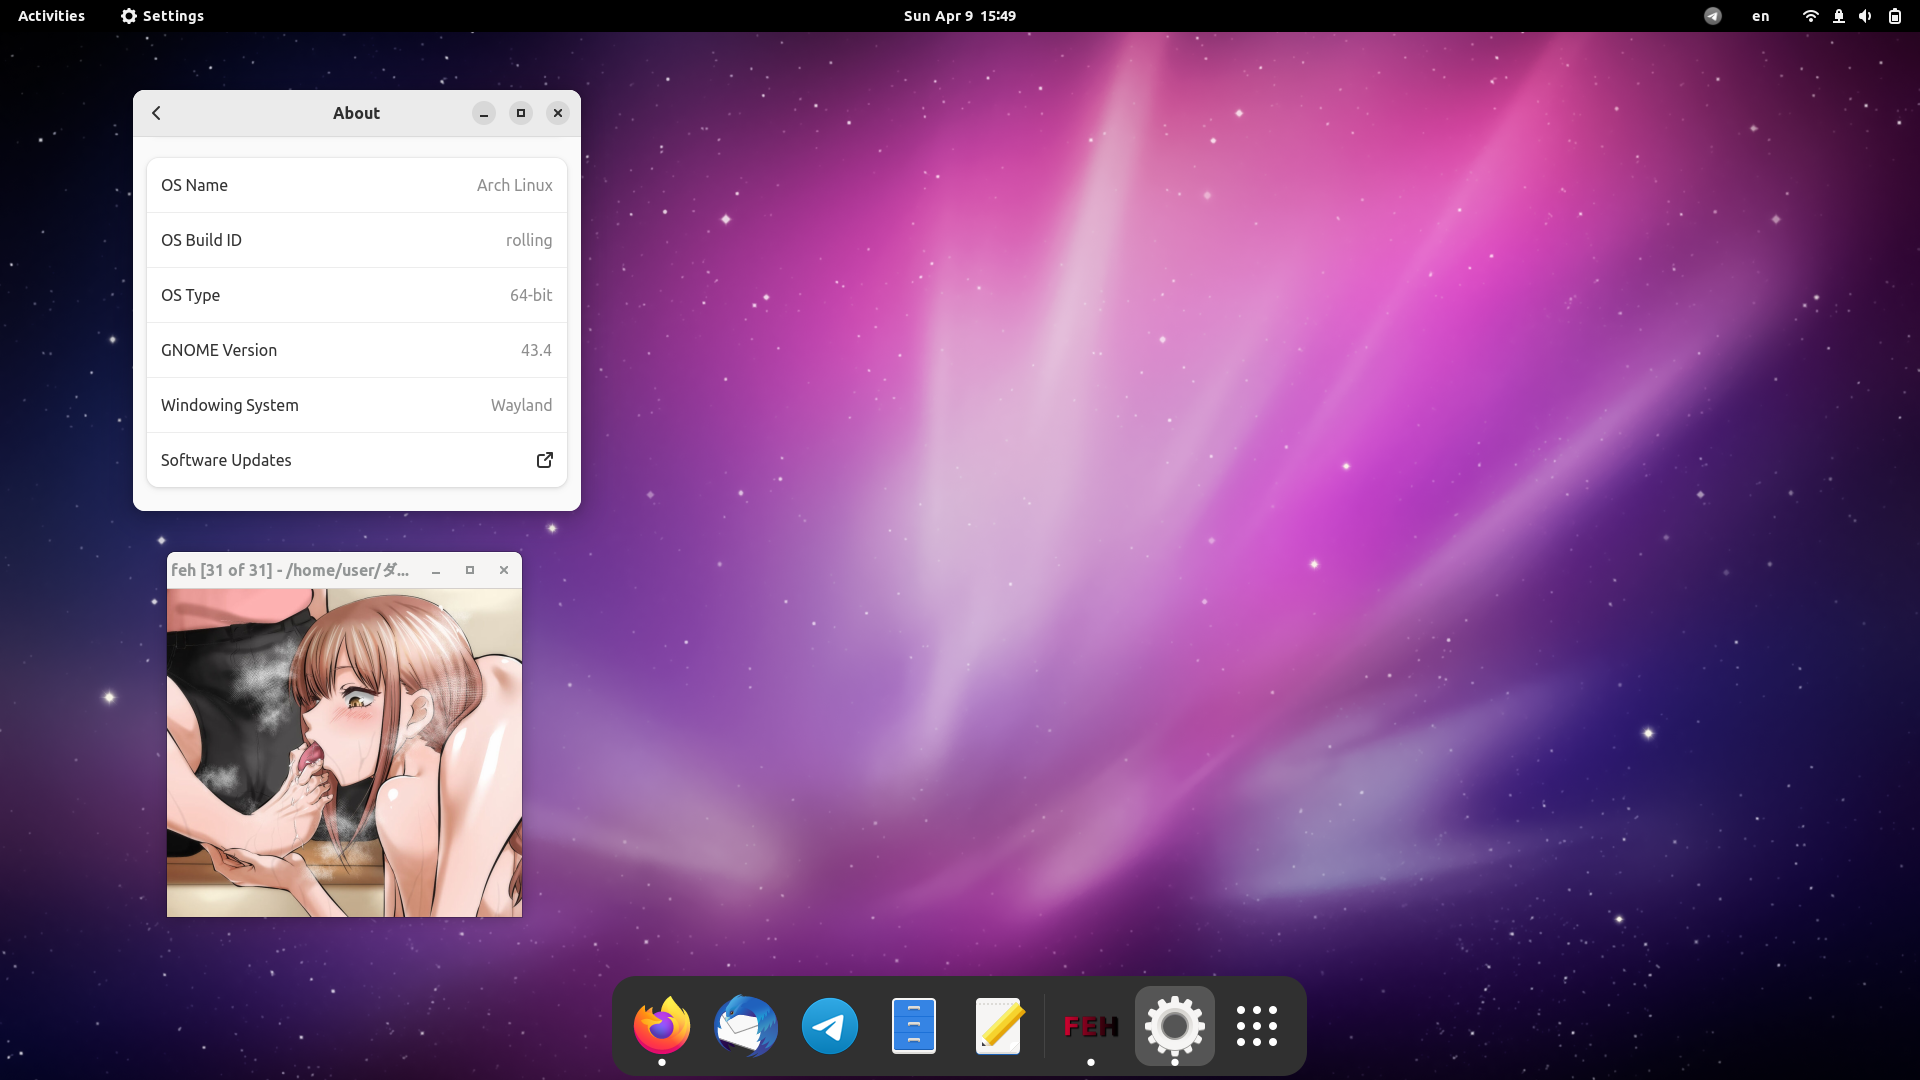Select the Windowing System row
1920x1080 pixels.
357,405
